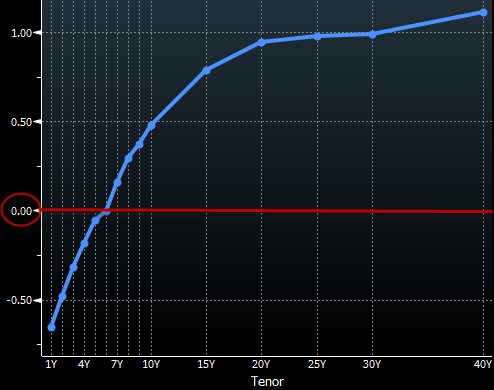
Task: Click the 1.00 value on the vertical axis
Action: pyautogui.click(x=21, y=33)
